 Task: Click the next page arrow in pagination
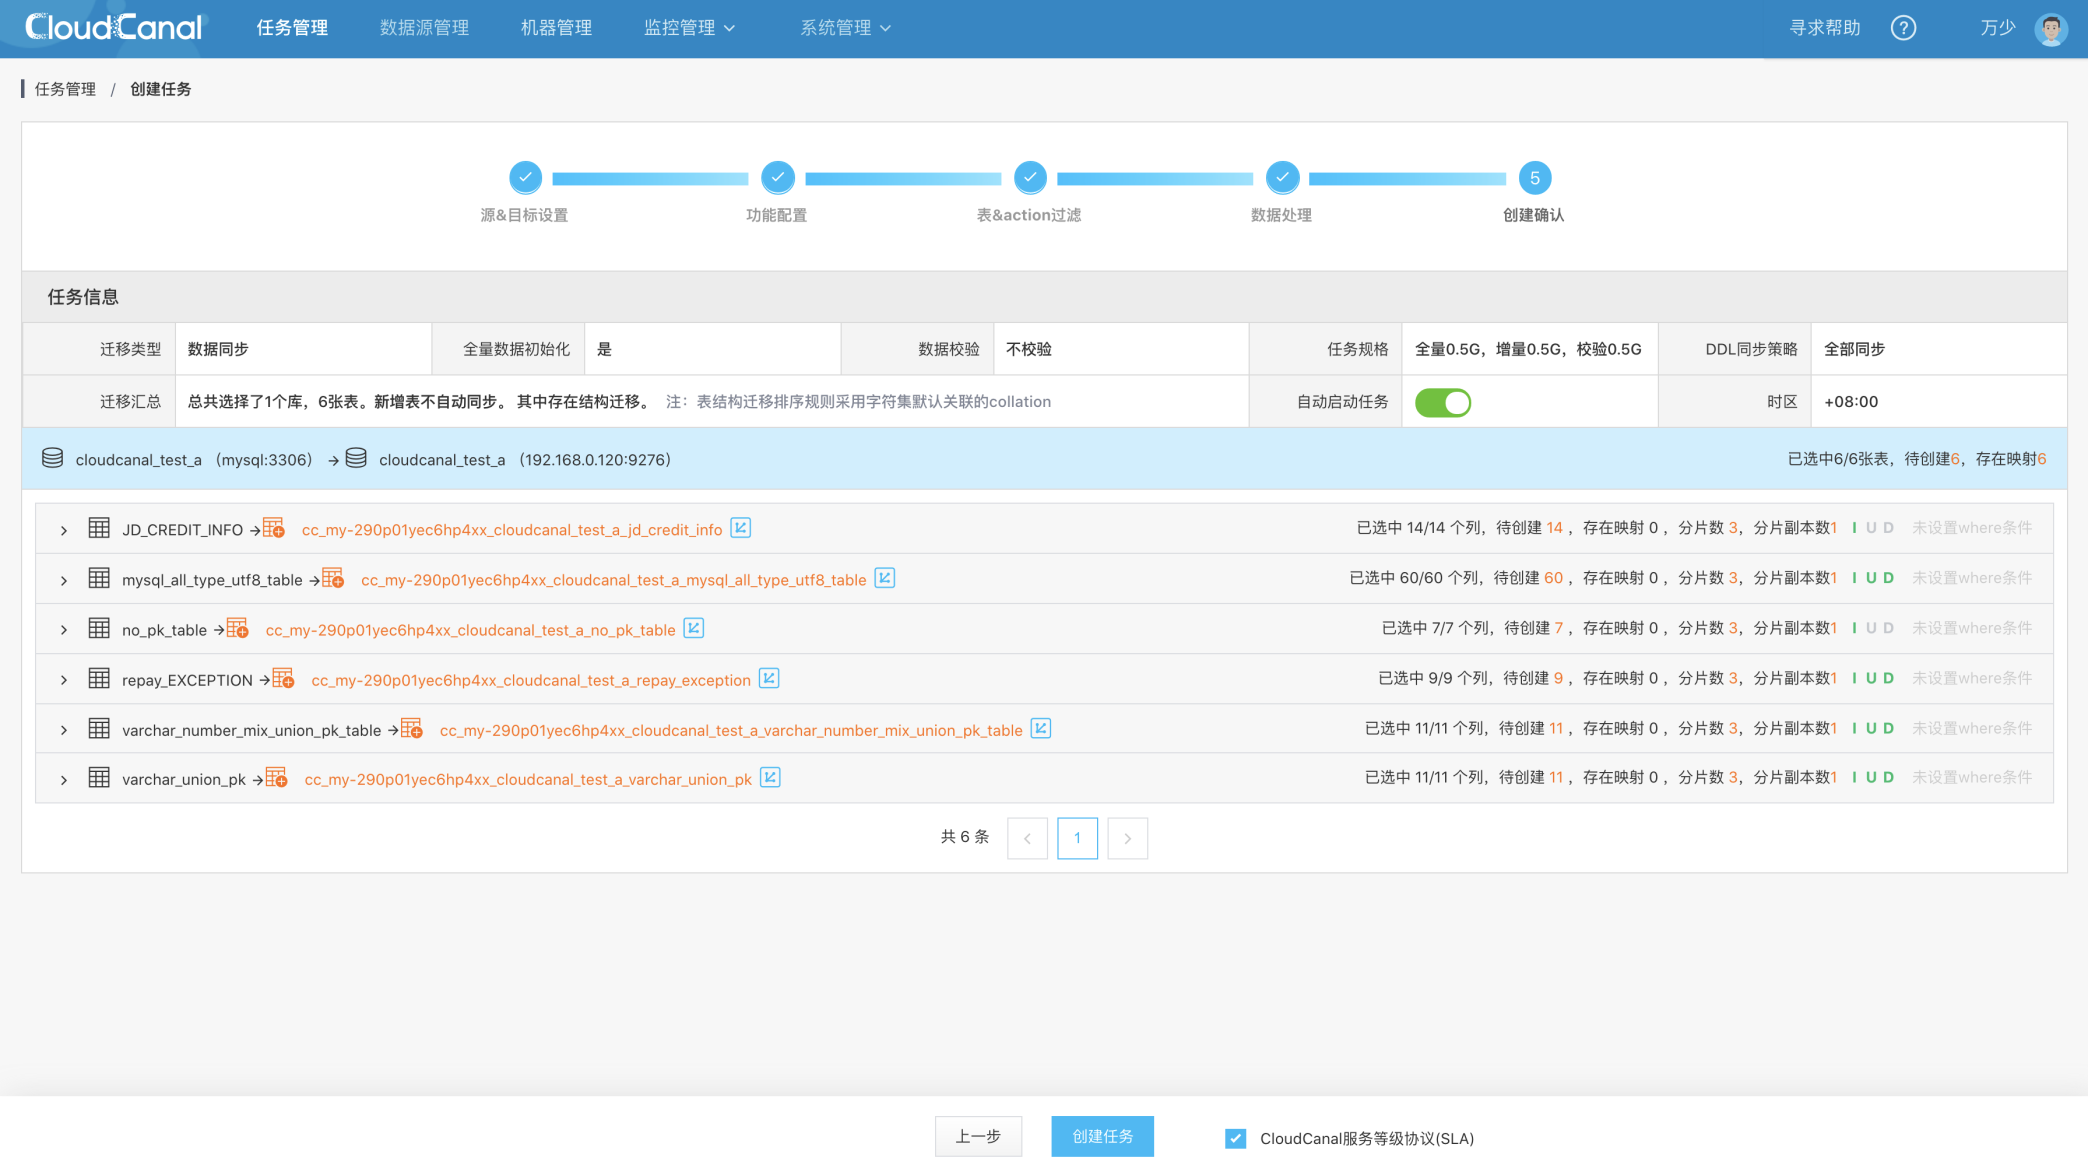[x=1127, y=838]
